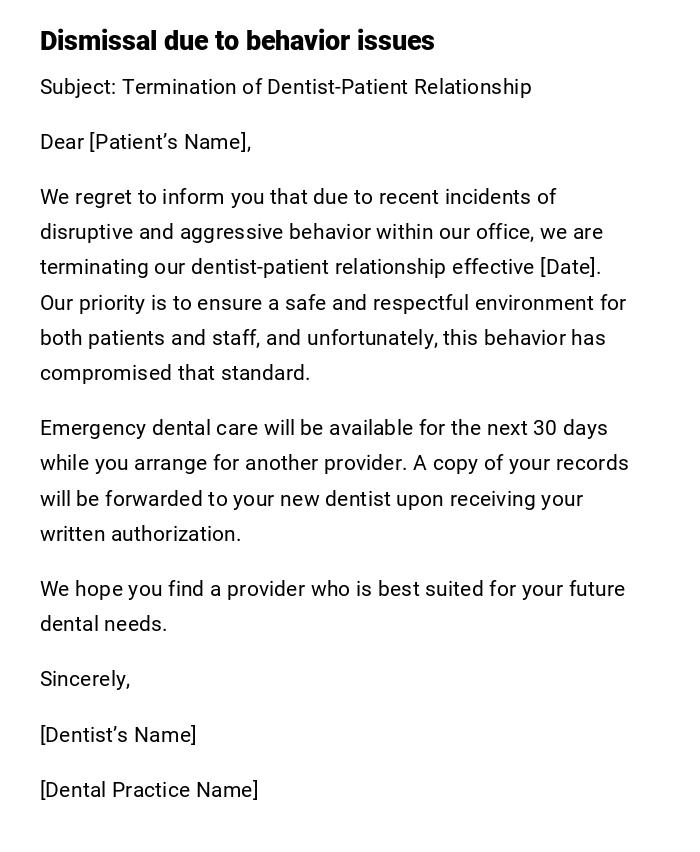Click the line starting "We hope you find"
Screen dimensions: 700x852
pyautogui.click(x=332, y=589)
